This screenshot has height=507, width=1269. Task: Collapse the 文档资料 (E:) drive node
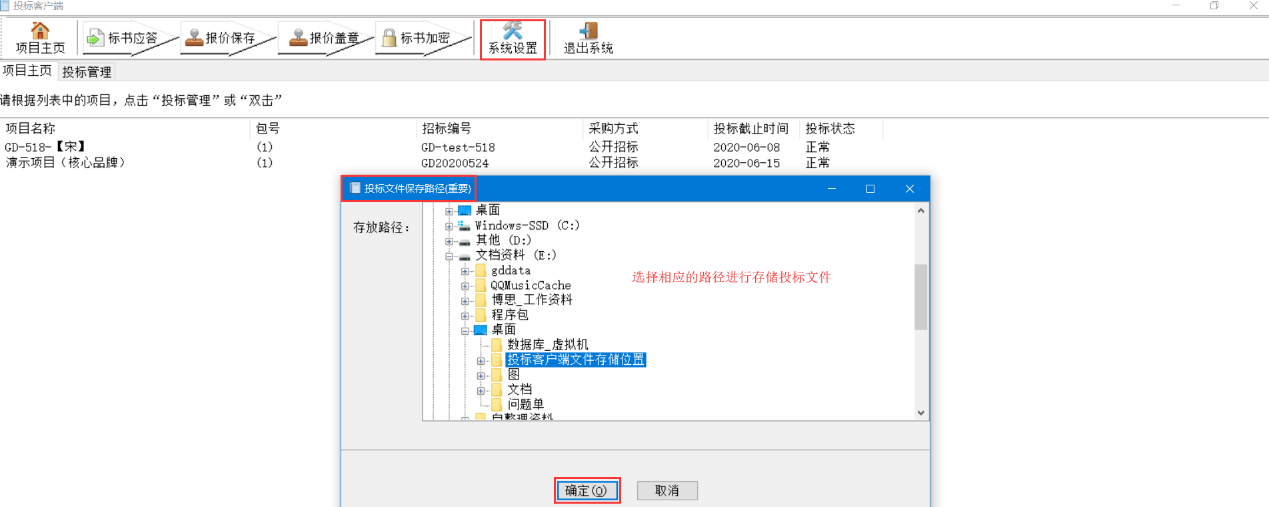tap(449, 256)
